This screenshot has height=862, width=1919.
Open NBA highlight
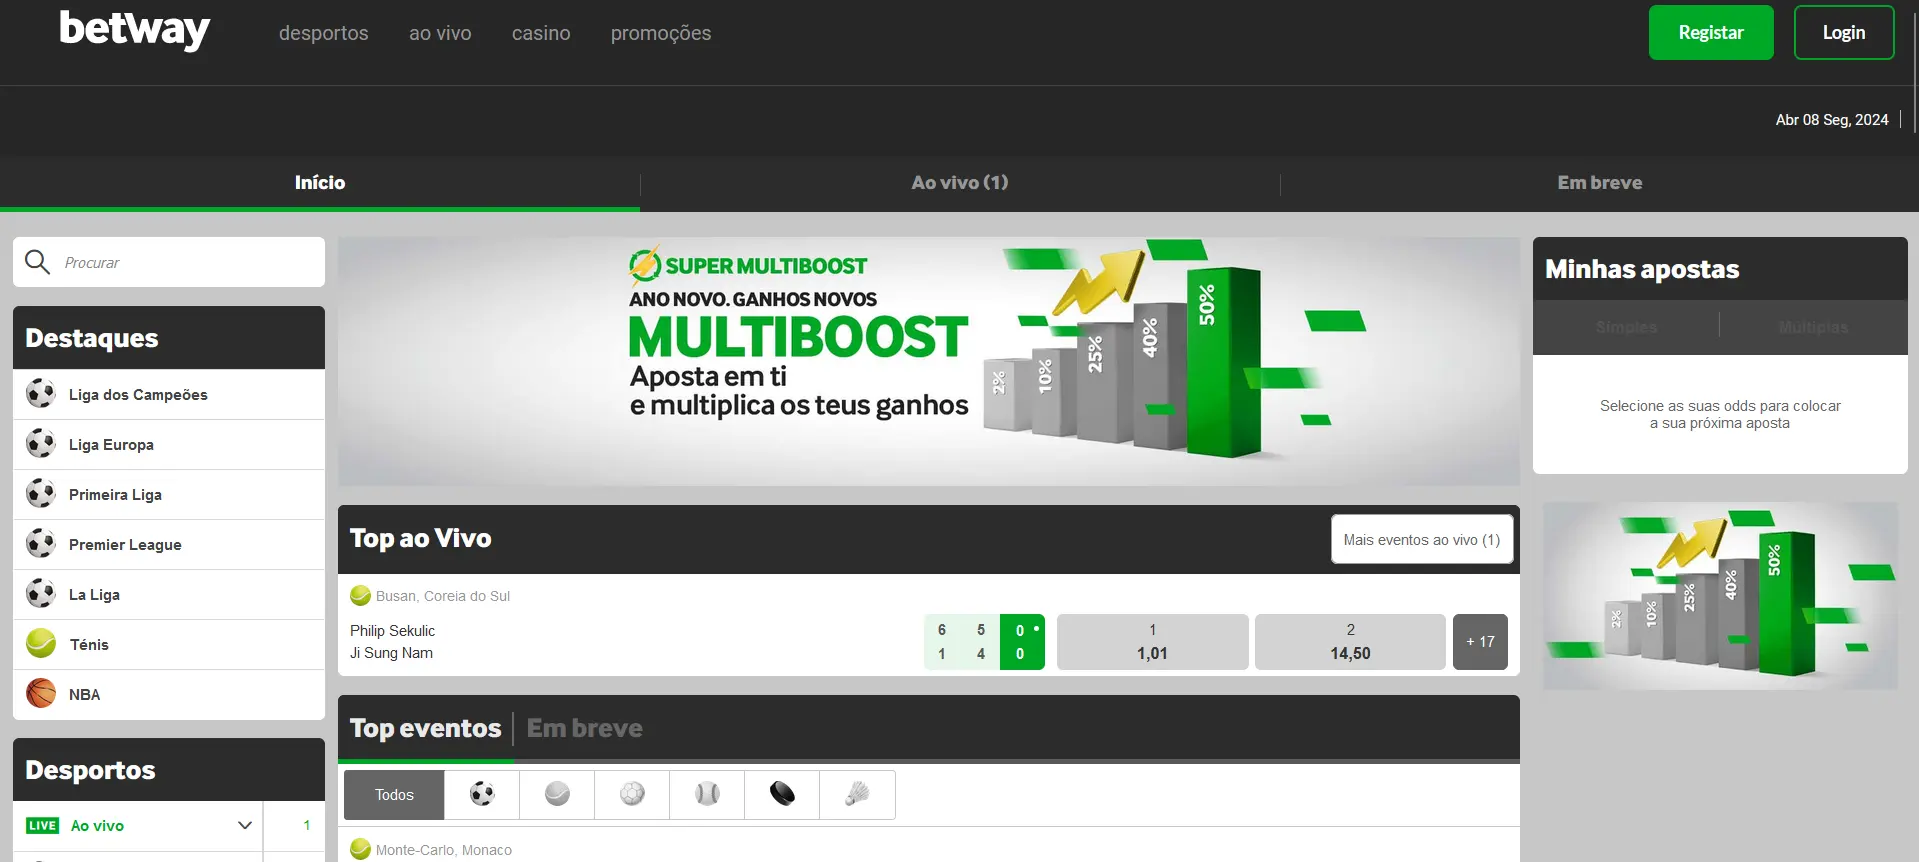click(169, 694)
